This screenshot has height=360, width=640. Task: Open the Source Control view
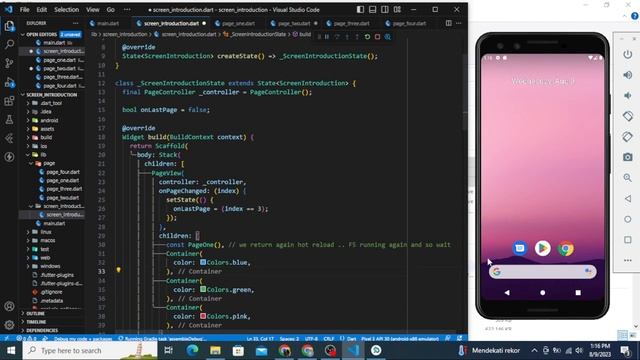9,63
